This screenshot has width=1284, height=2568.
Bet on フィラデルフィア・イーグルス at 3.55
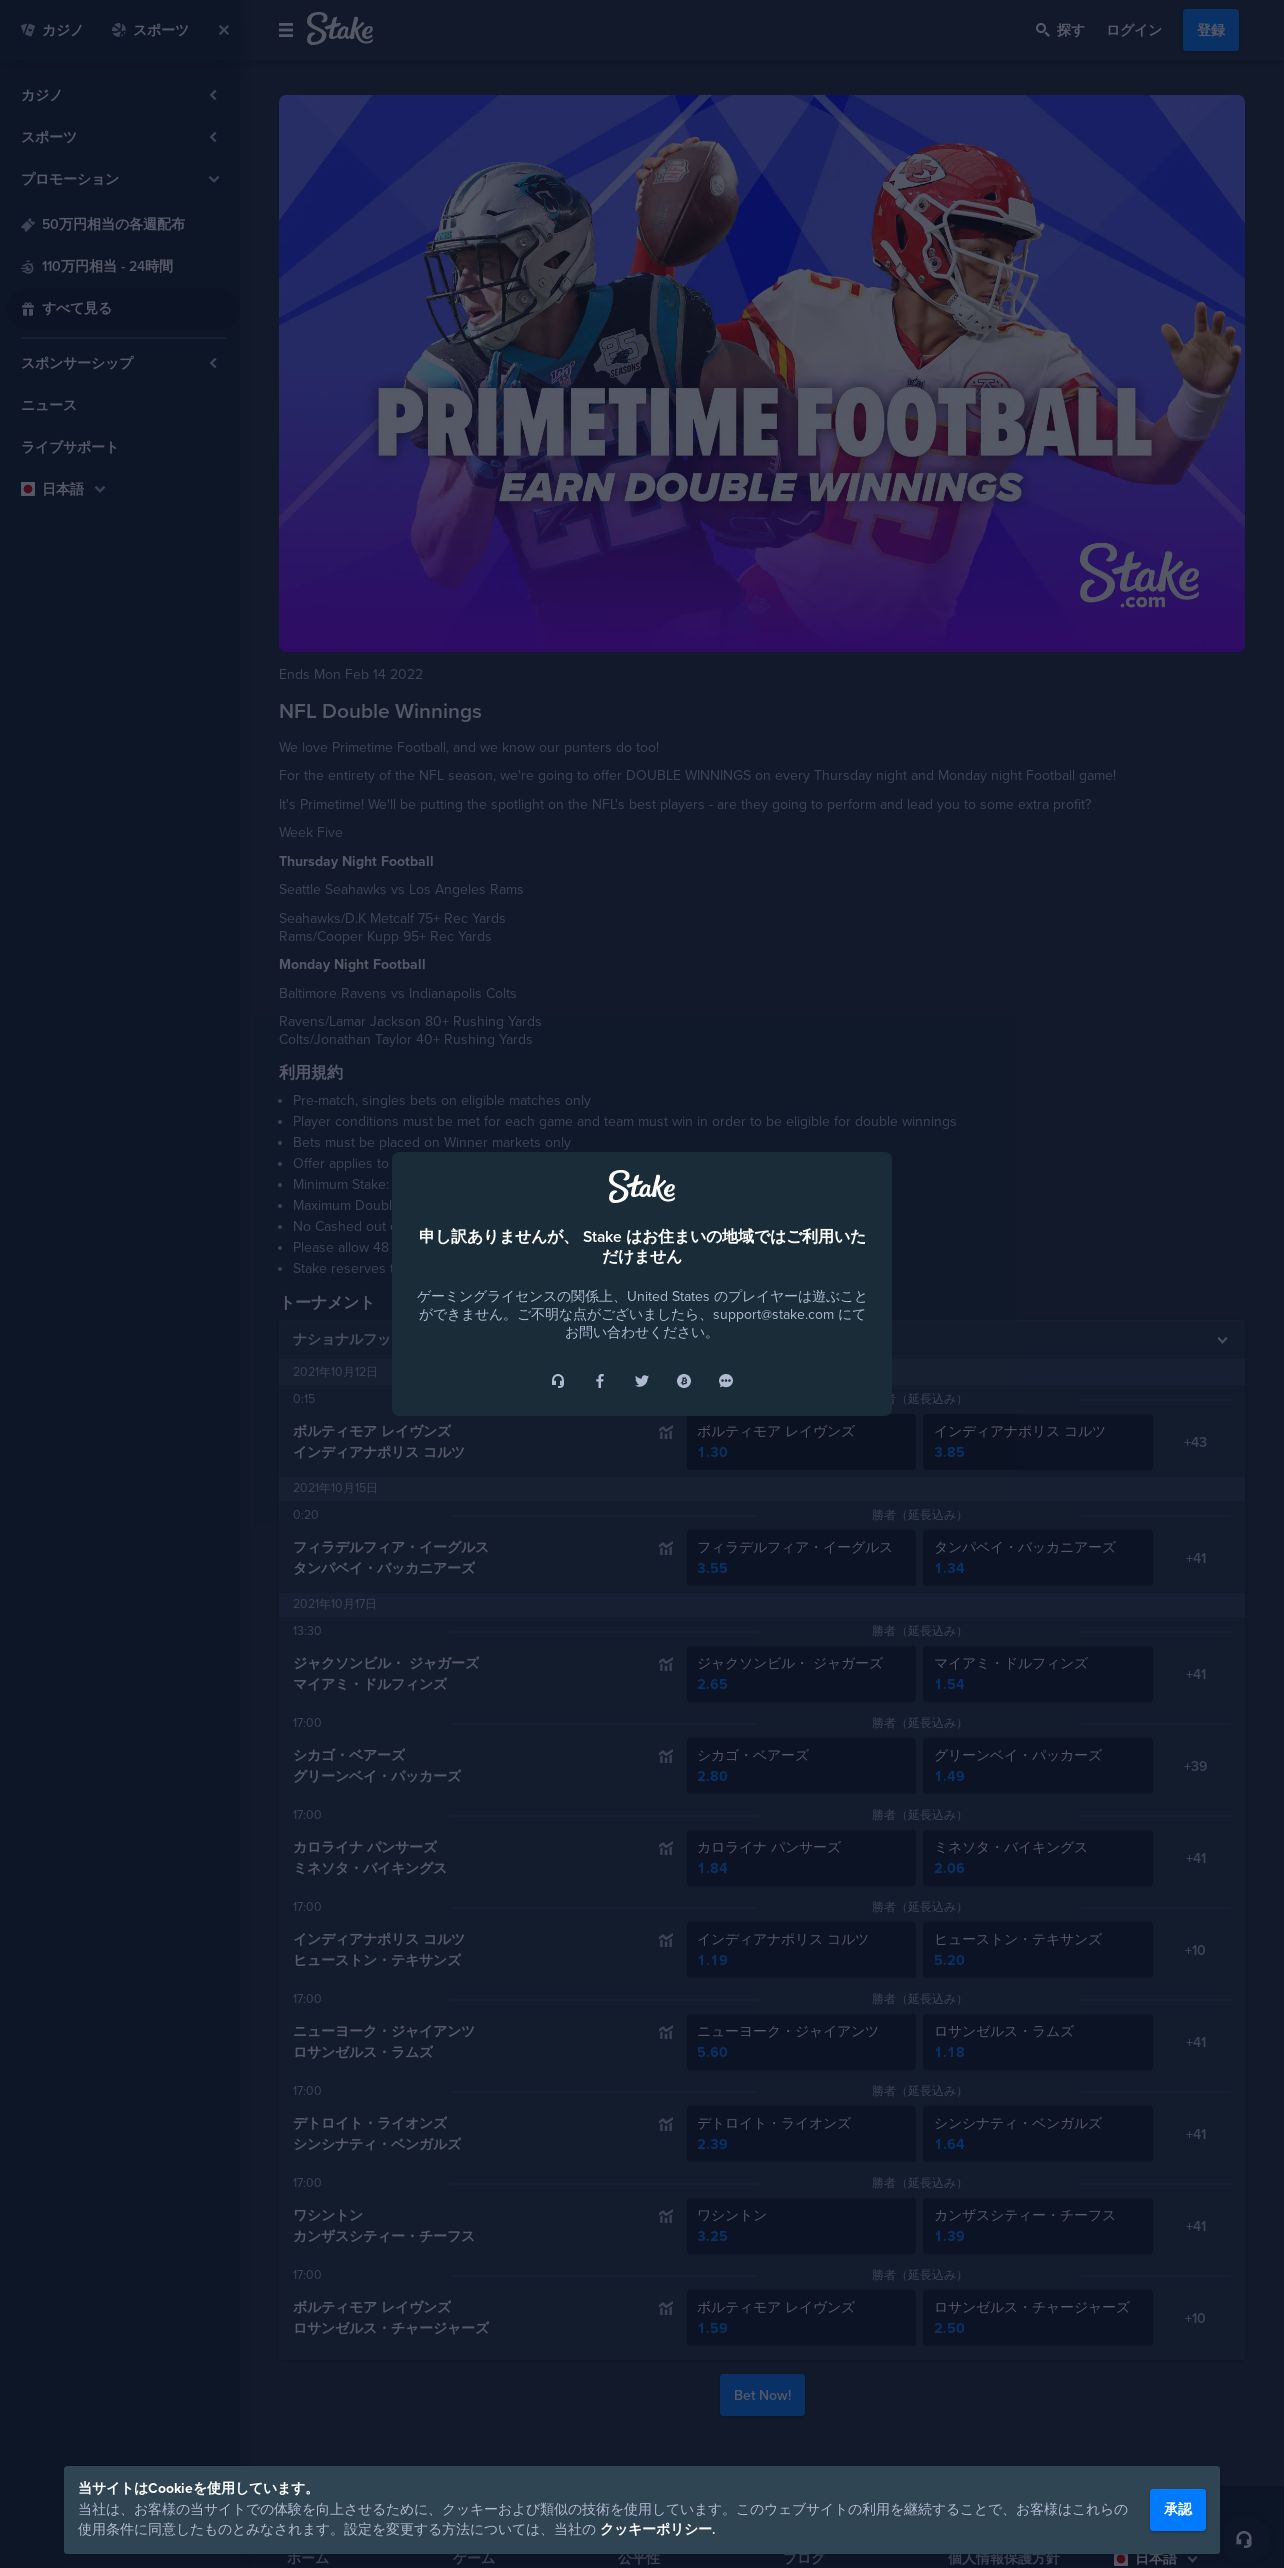[801, 1558]
